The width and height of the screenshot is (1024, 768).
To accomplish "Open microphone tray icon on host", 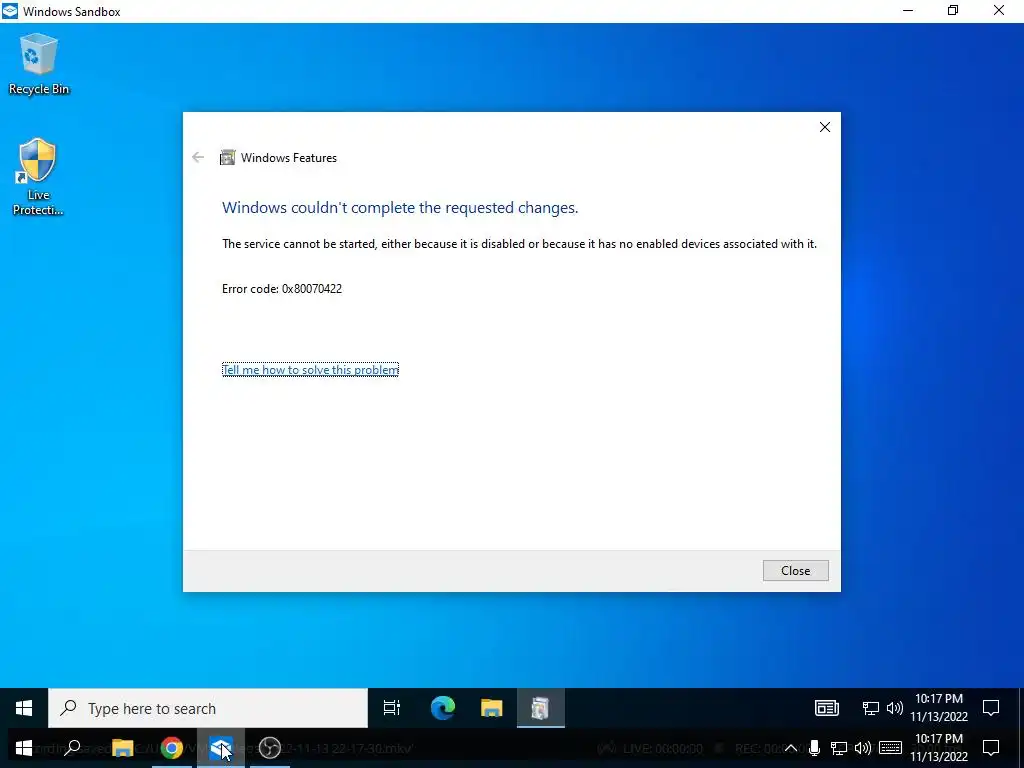I will tap(814, 748).
